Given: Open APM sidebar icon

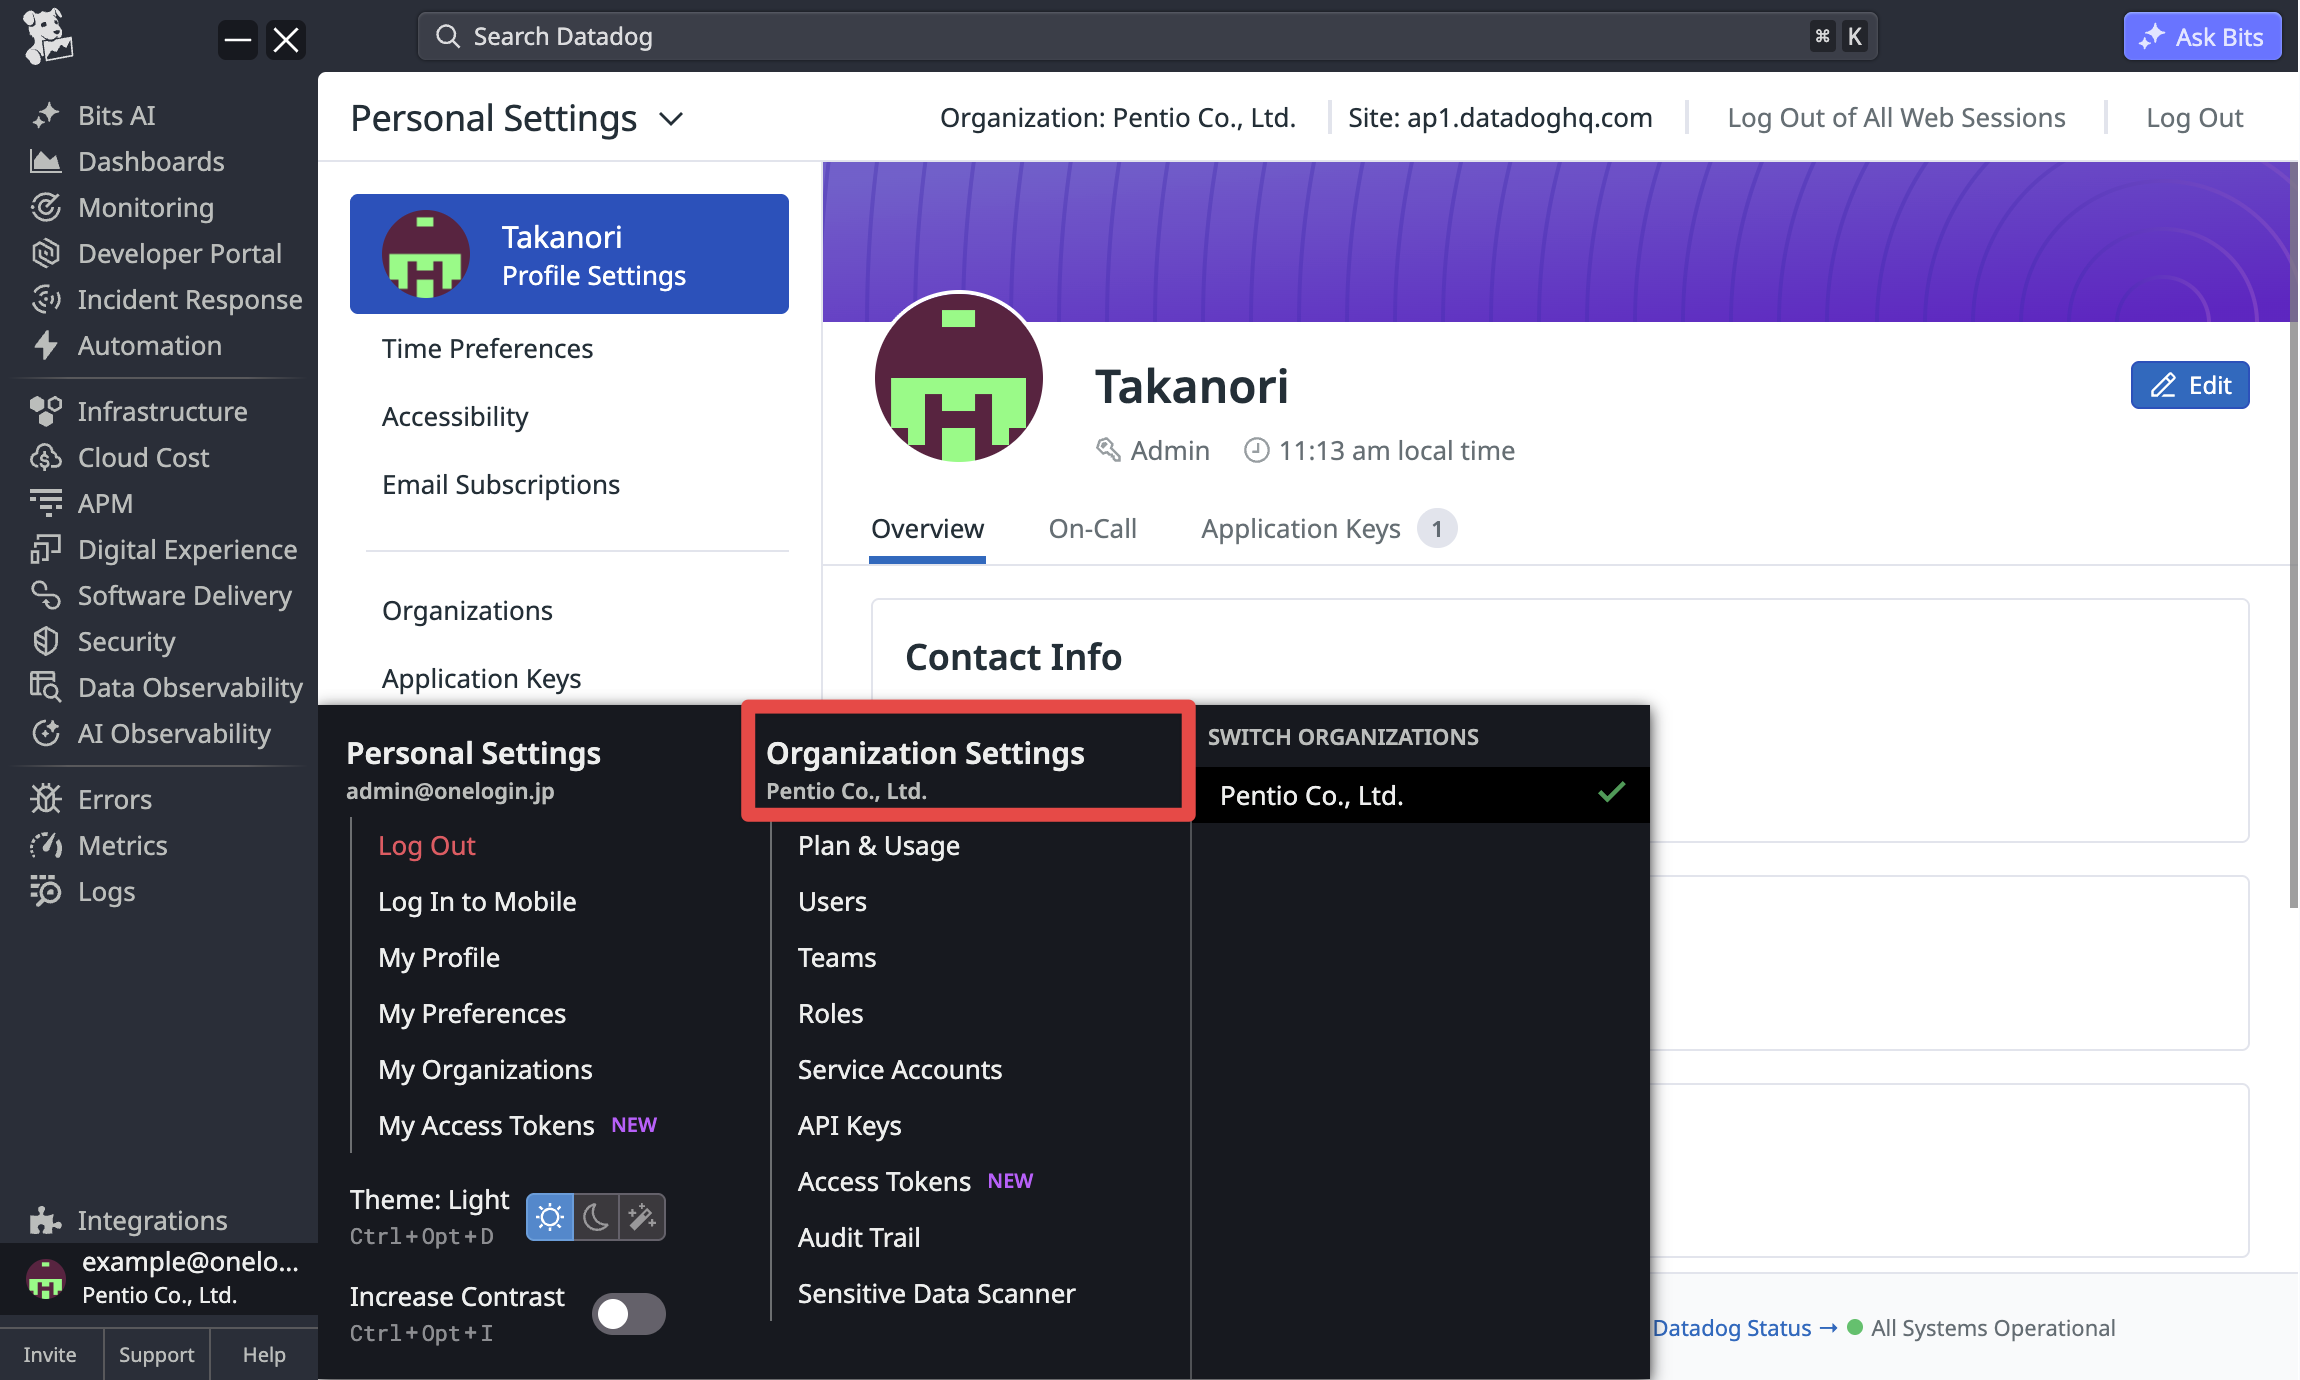Looking at the screenshot, I should click(x=45, y=503).
